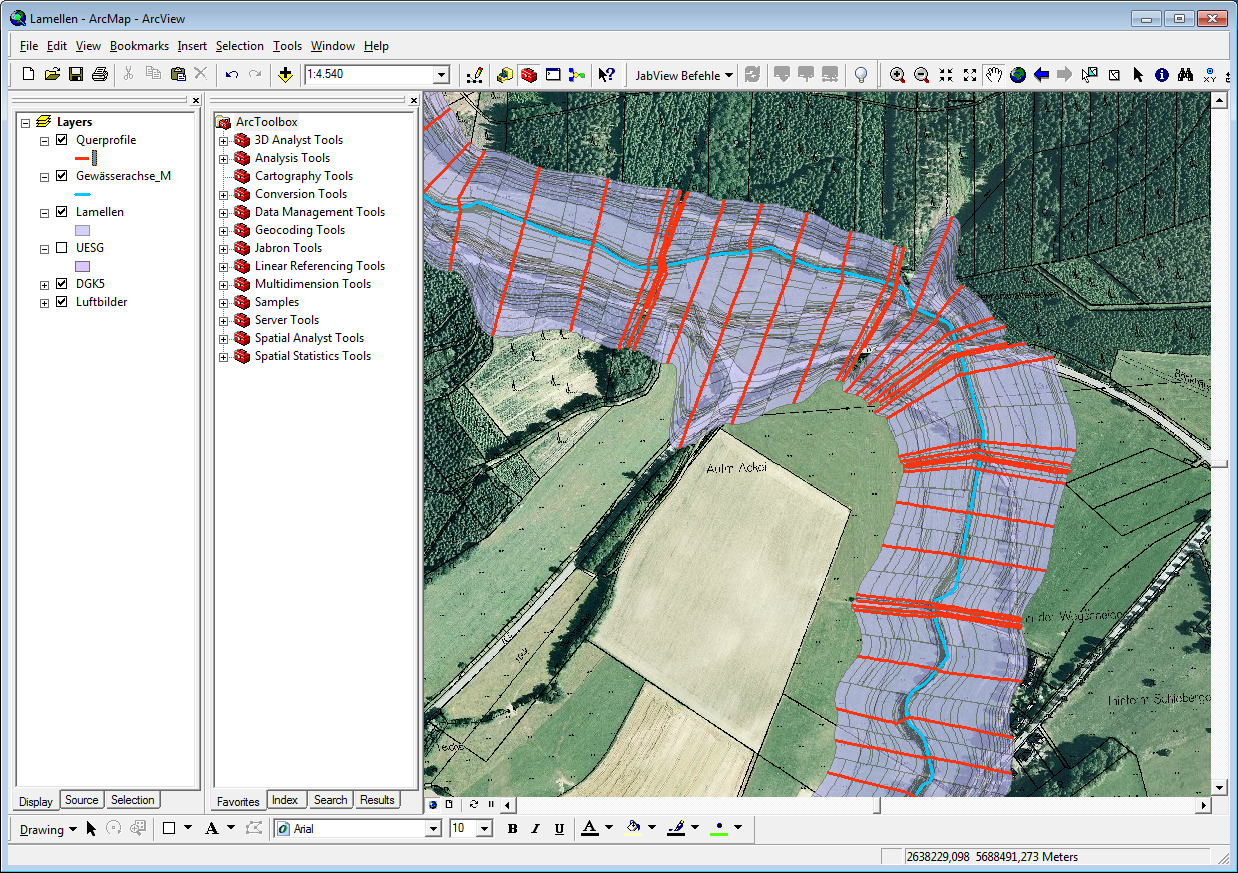
Task: Open the Editor toolbar pencil icon
Action: click(474, 75)
